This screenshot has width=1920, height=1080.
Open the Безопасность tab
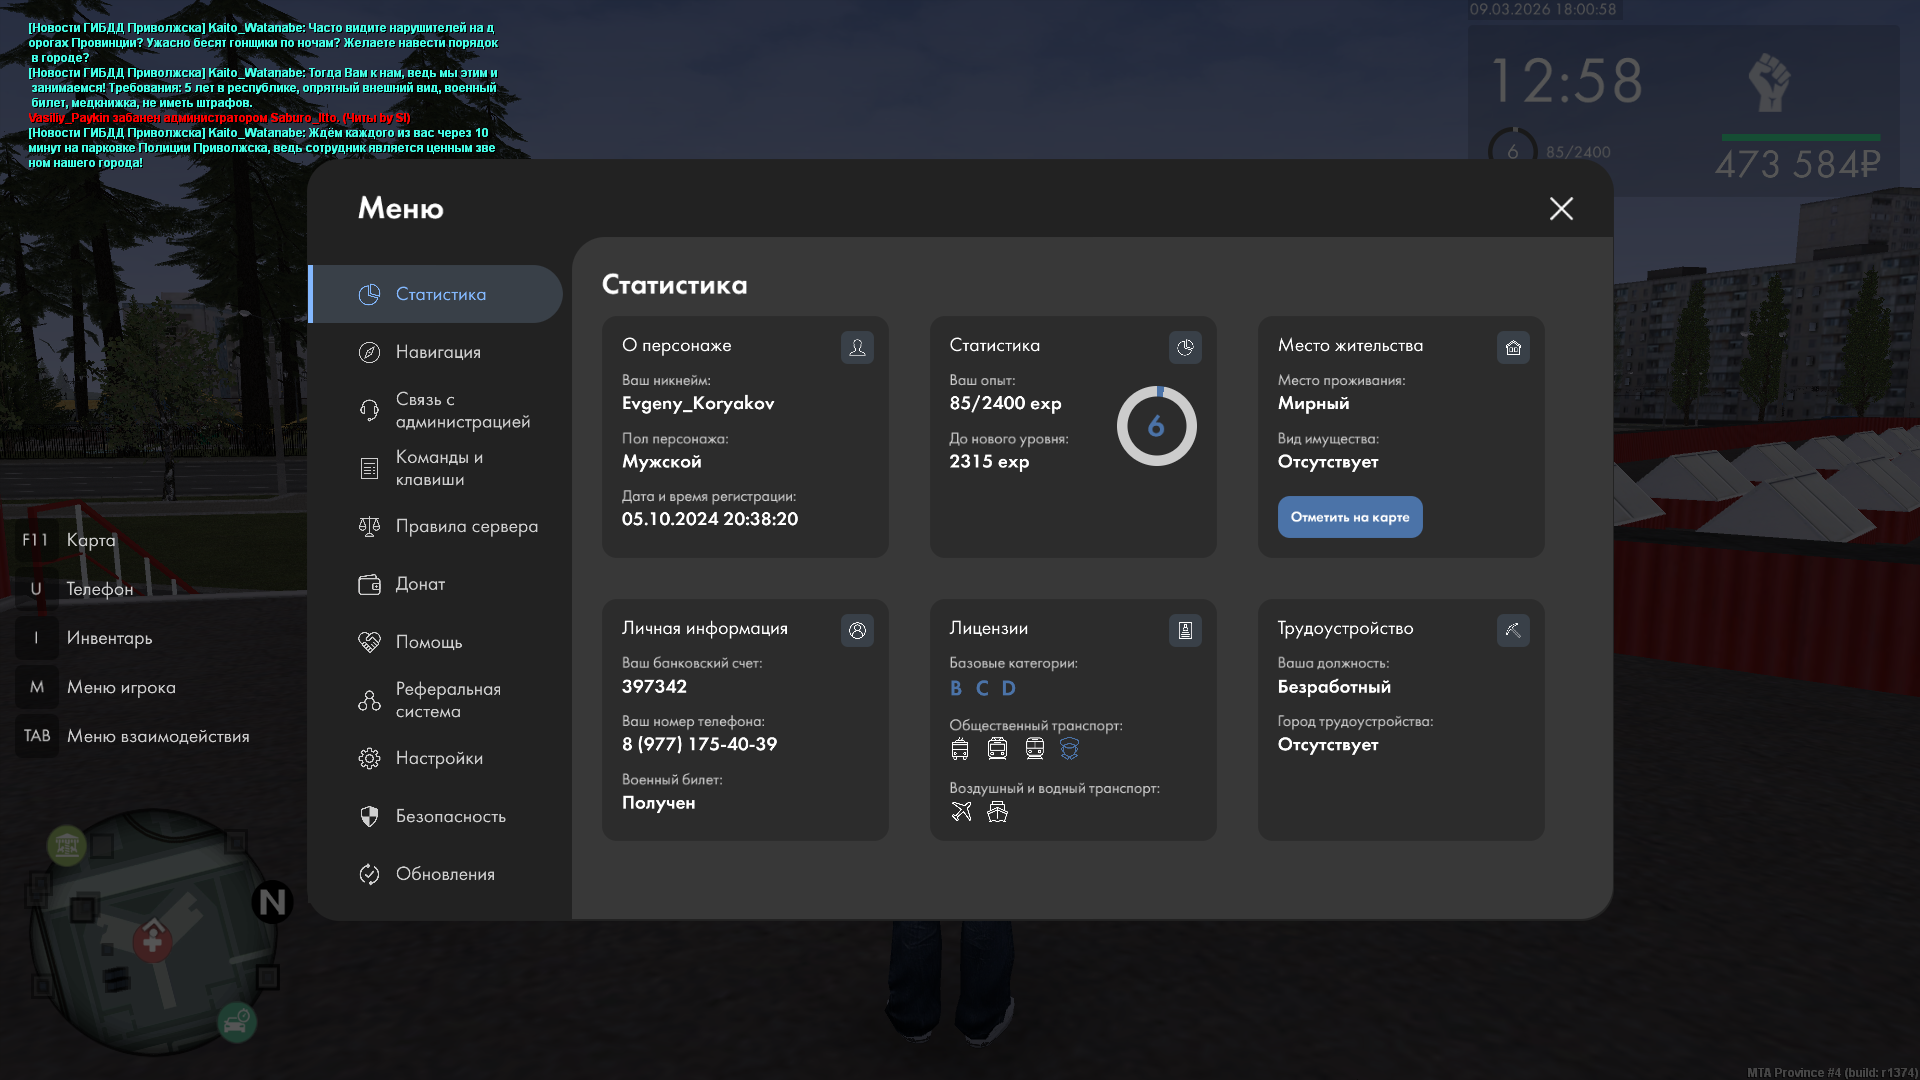450,816
